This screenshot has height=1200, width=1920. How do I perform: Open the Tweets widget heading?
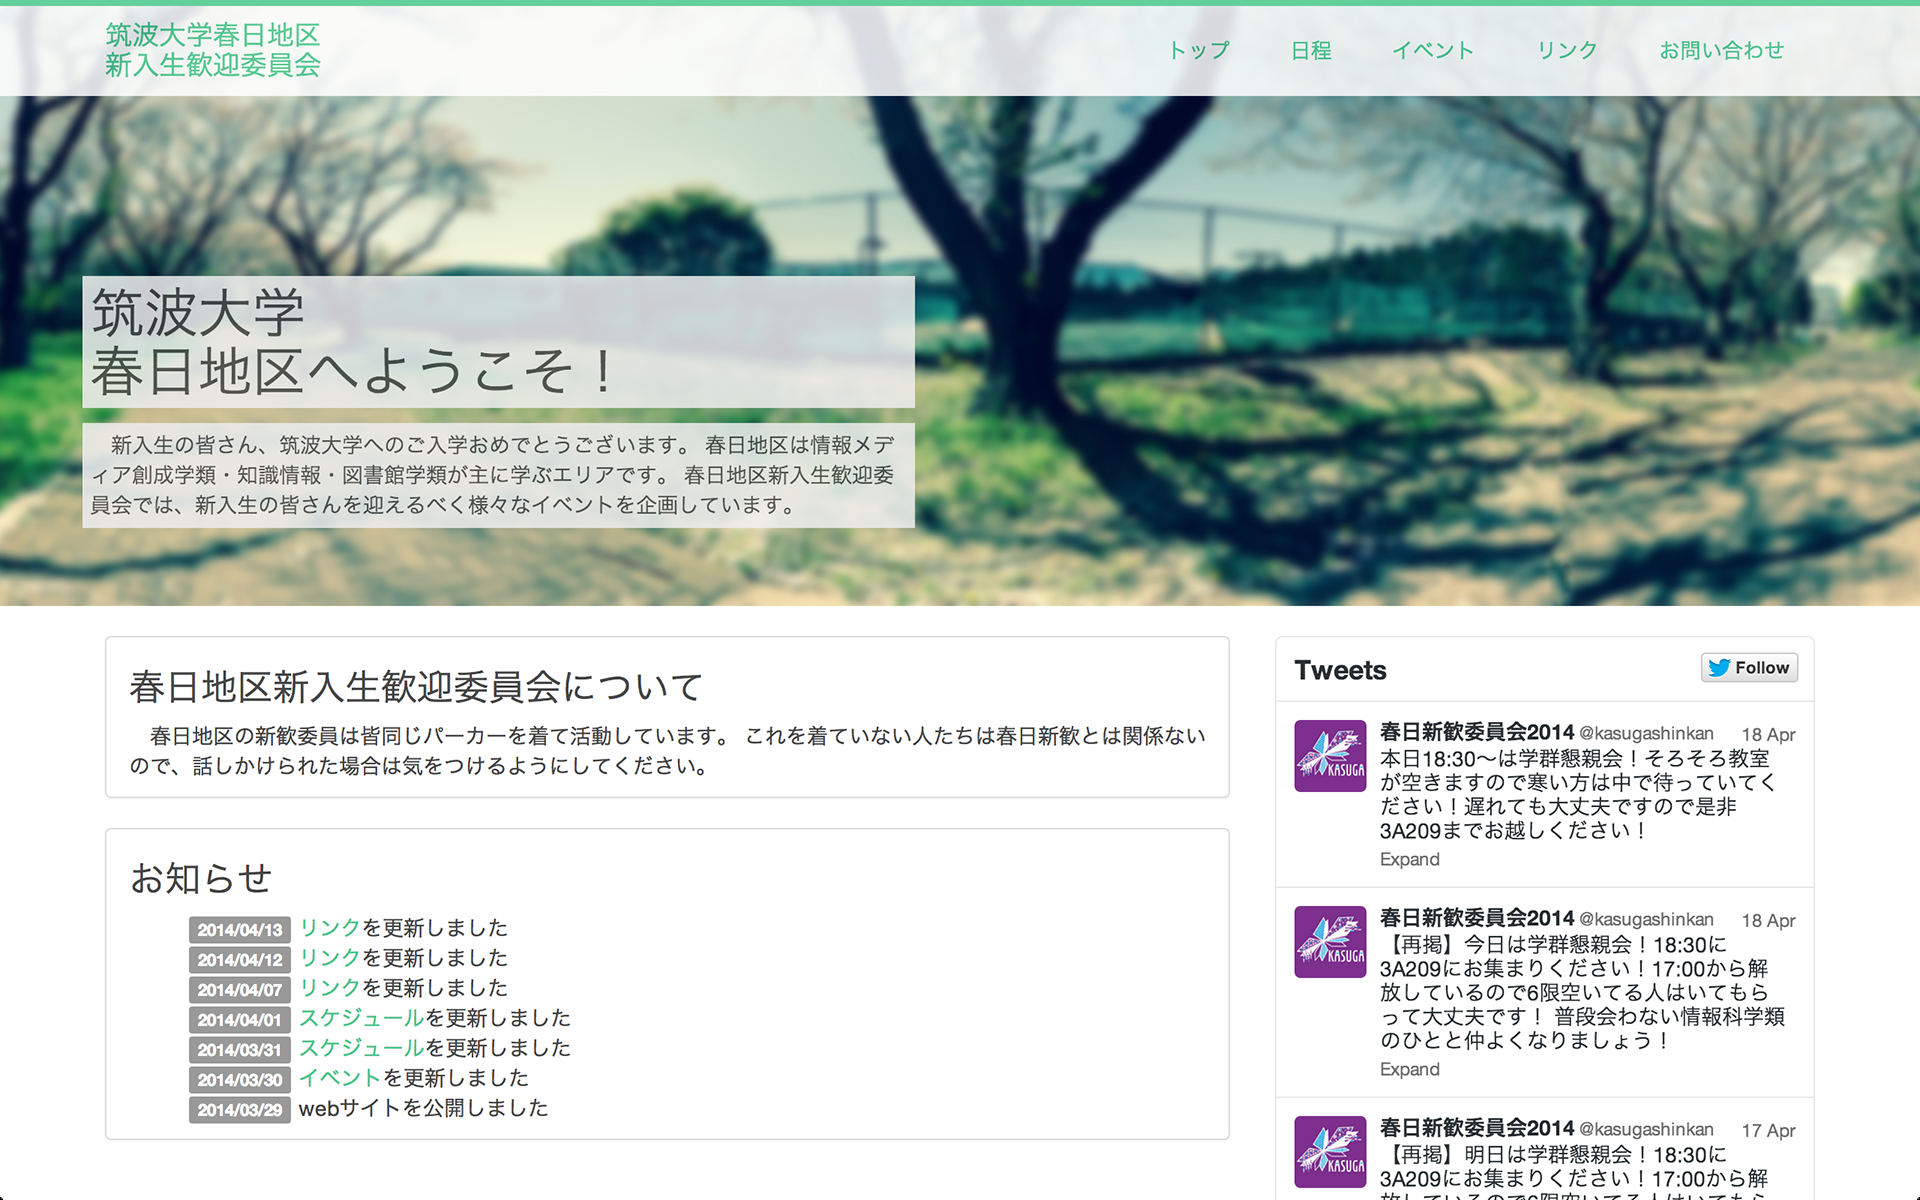pos(1340,670)
